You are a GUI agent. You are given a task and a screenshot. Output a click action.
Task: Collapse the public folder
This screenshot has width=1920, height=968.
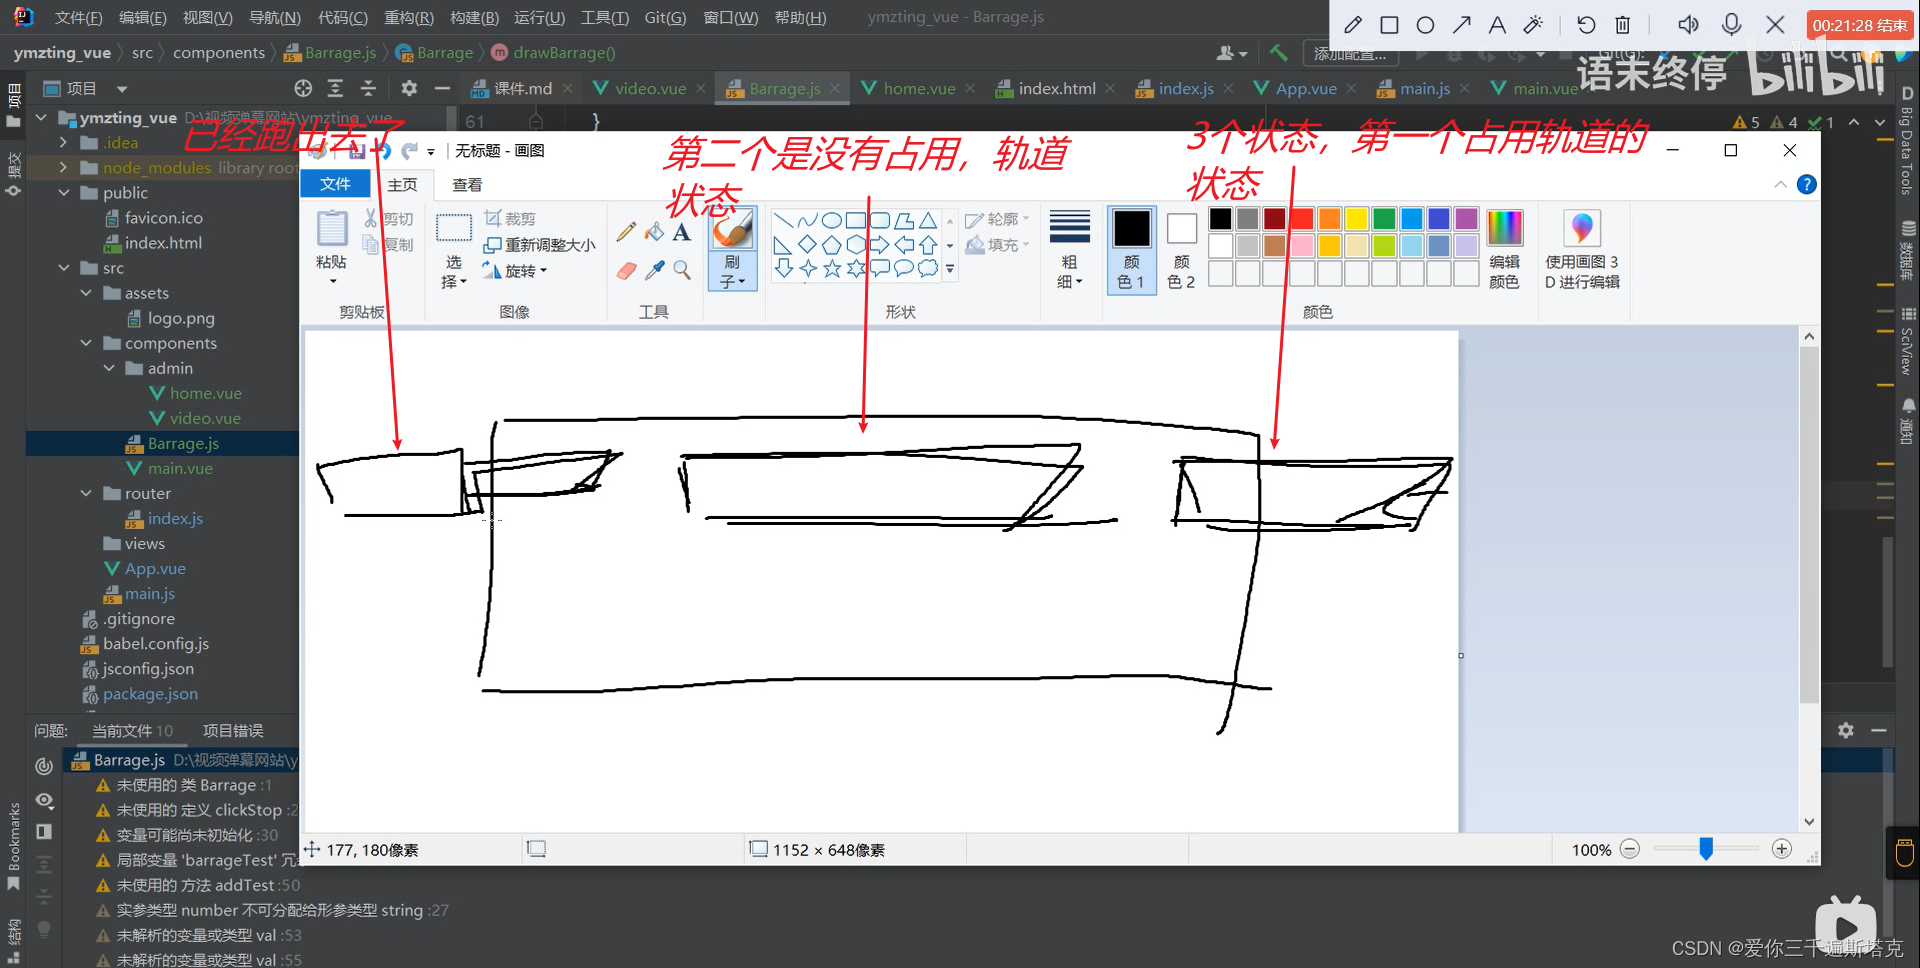click(x=63, y=193)
